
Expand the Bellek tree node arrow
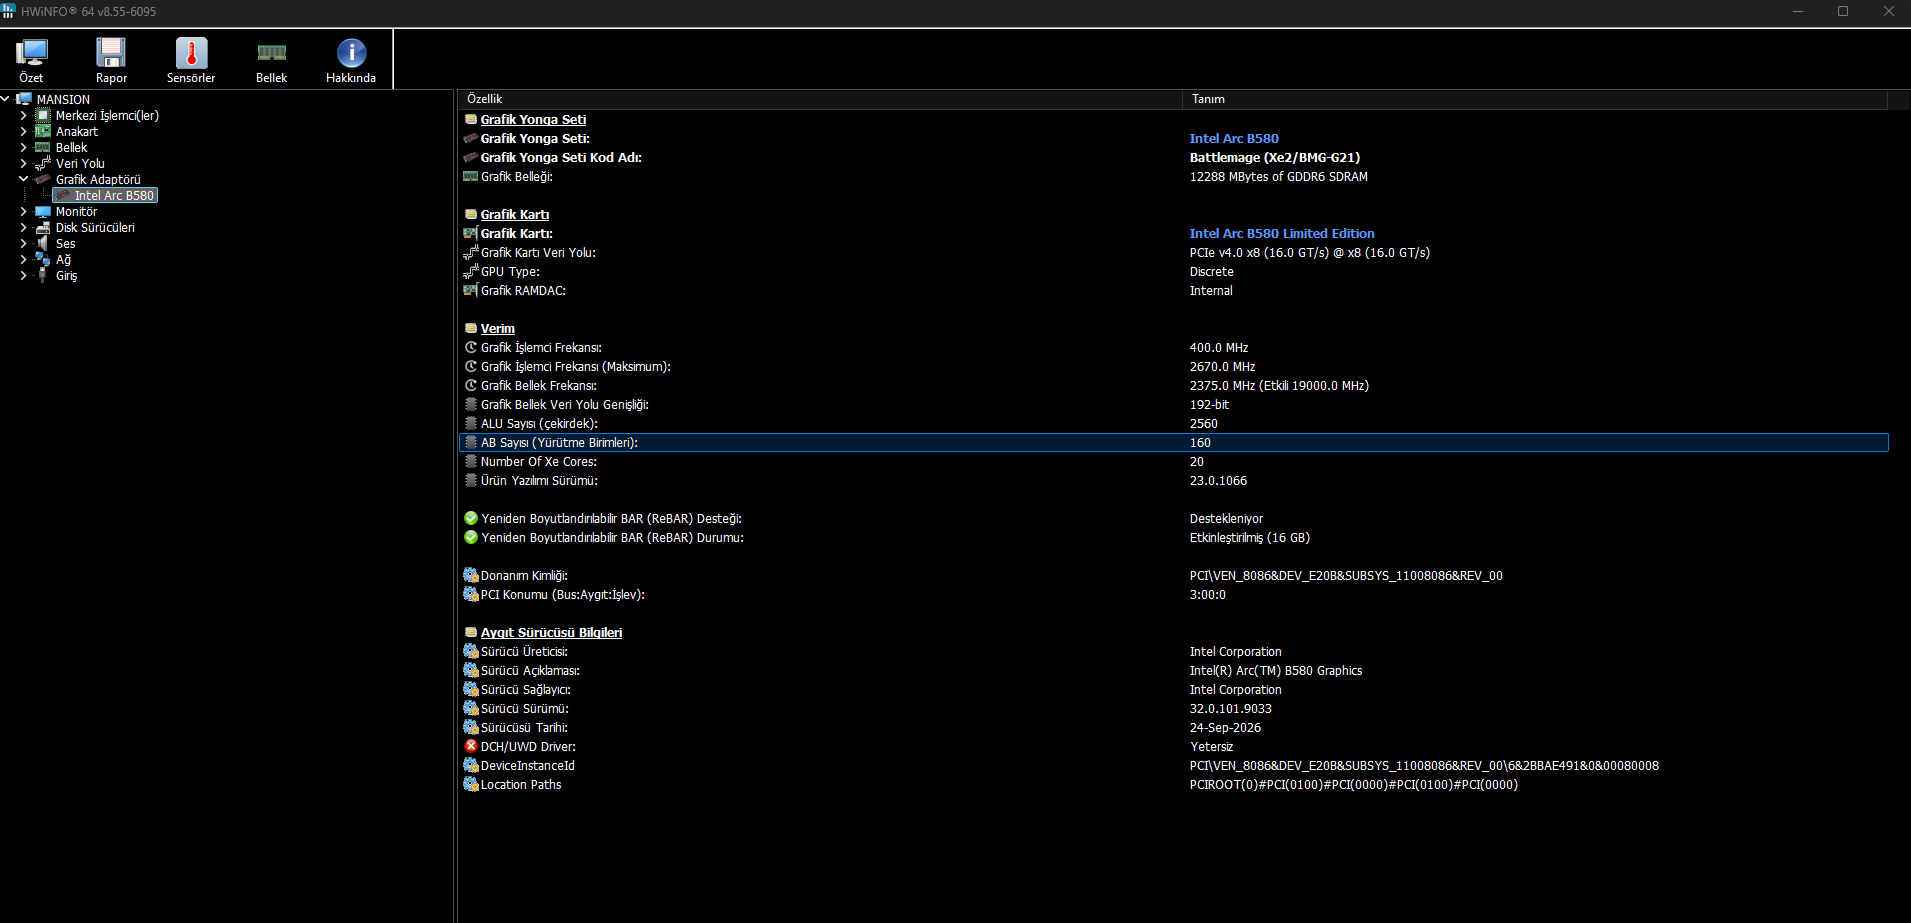pos(23,148)
